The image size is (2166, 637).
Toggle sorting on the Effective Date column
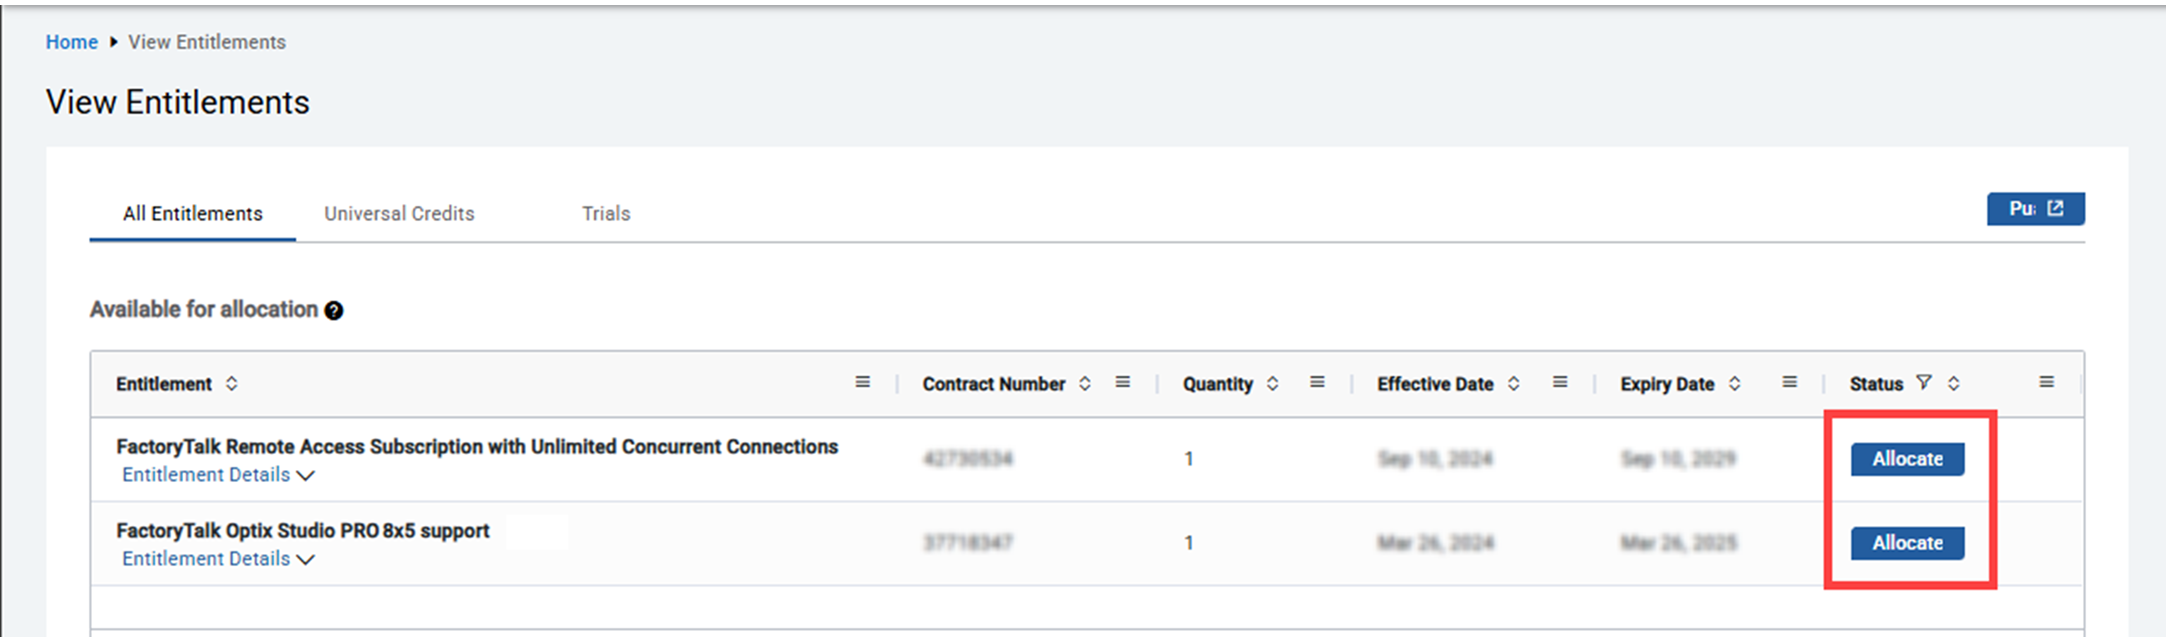(1516, 383)
